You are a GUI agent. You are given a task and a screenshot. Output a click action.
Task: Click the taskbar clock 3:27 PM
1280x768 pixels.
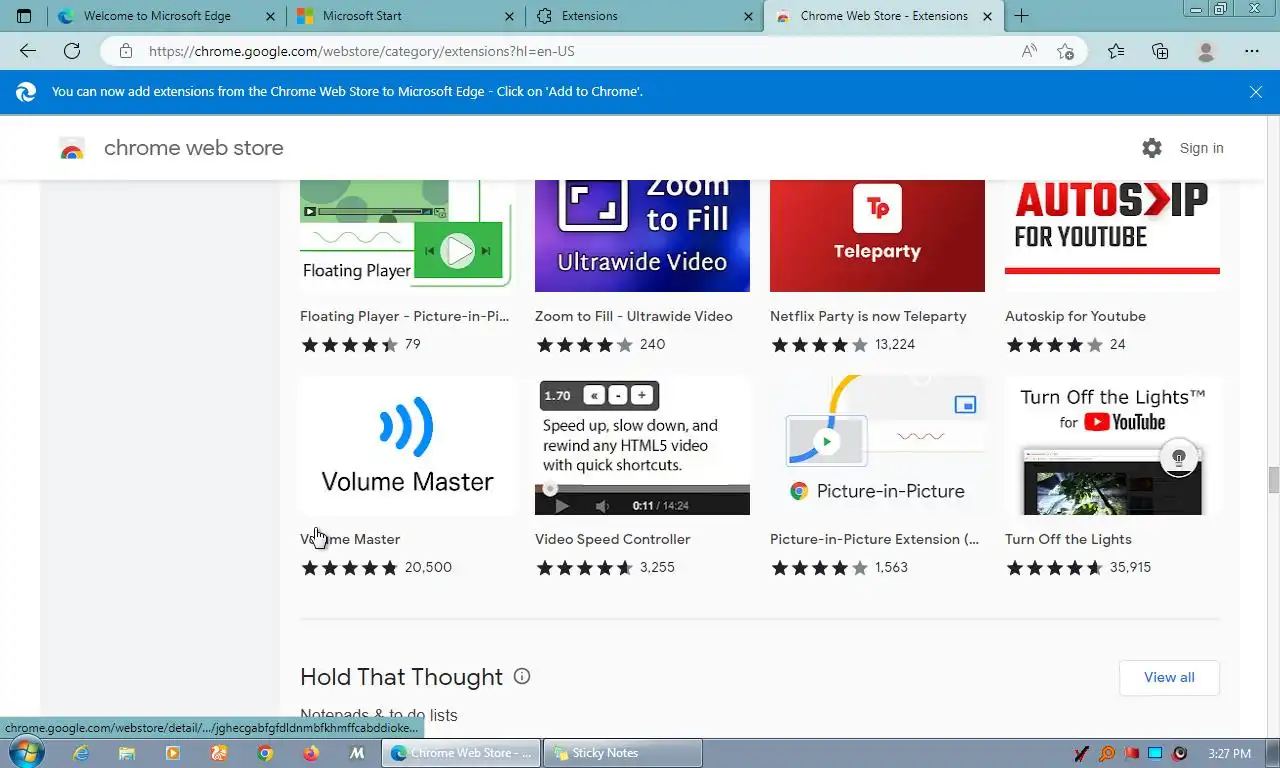[1229, 753]
